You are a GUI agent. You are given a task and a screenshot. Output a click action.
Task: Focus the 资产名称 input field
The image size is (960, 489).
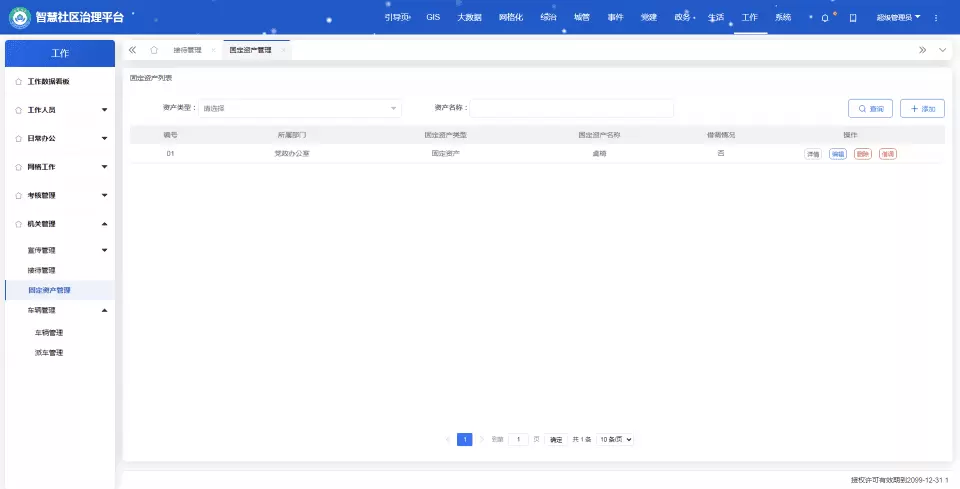tap(571, 108)
